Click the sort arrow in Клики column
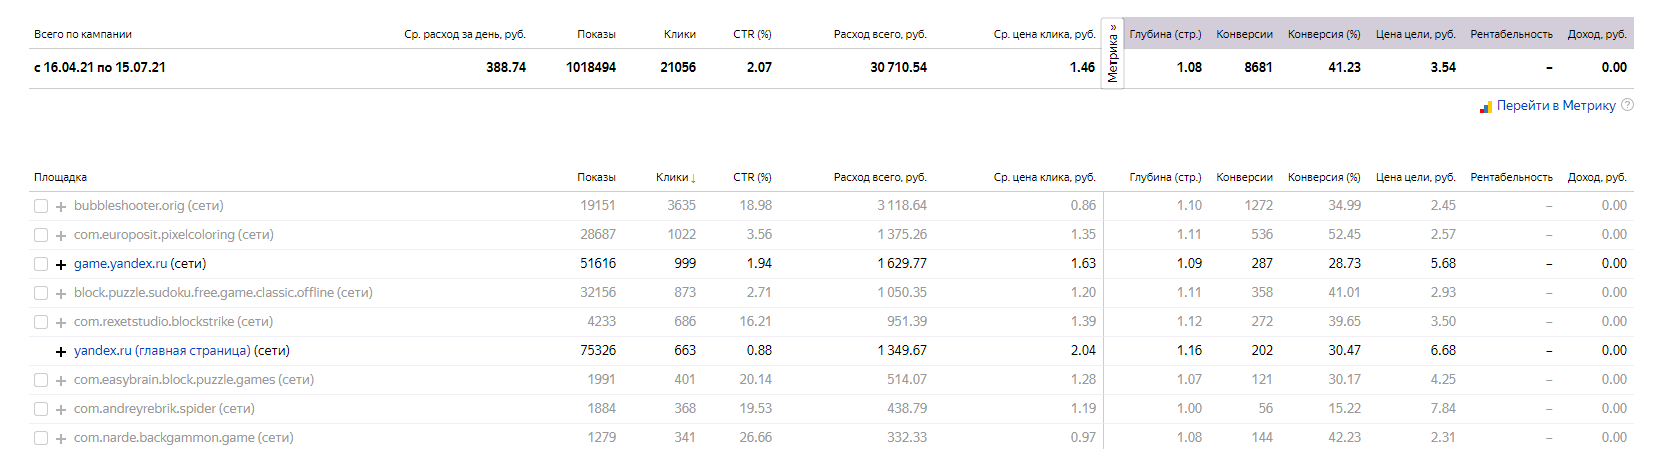 coord(693,178)
